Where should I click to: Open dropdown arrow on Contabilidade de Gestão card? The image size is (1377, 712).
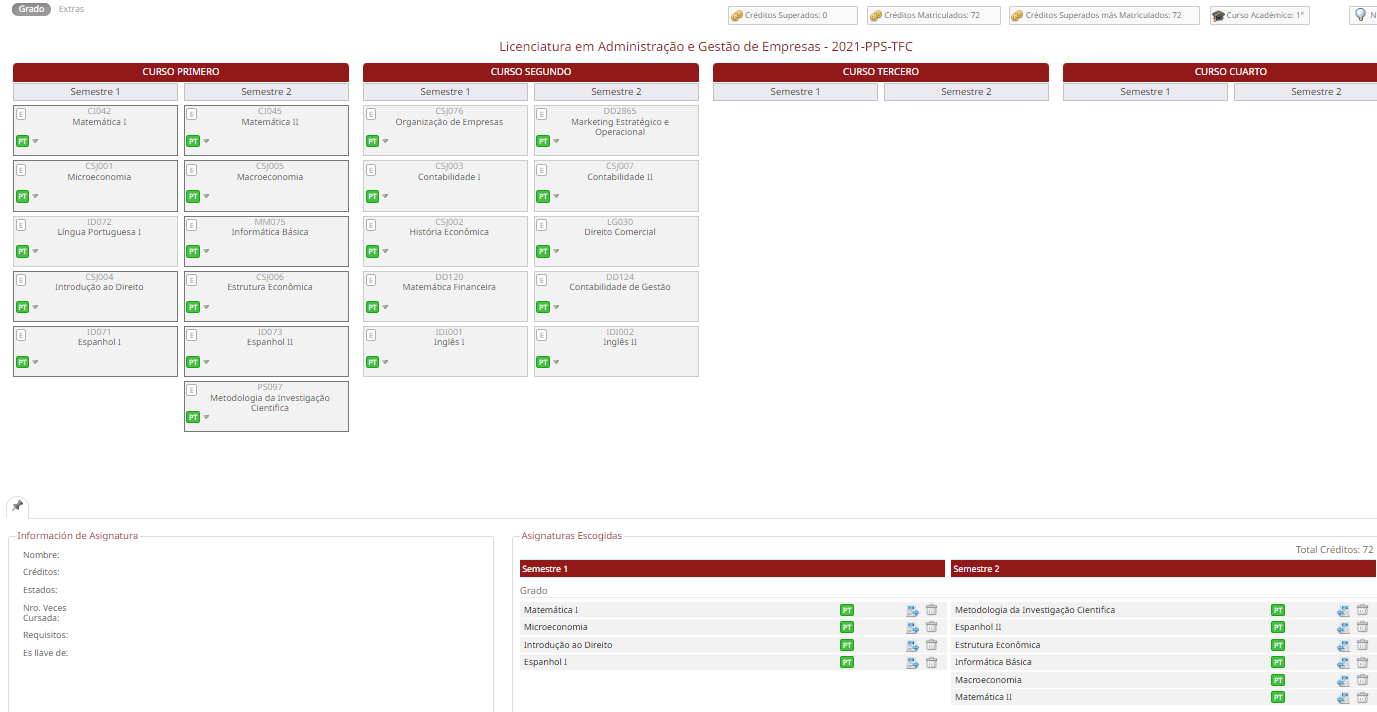tap(556, 307)
